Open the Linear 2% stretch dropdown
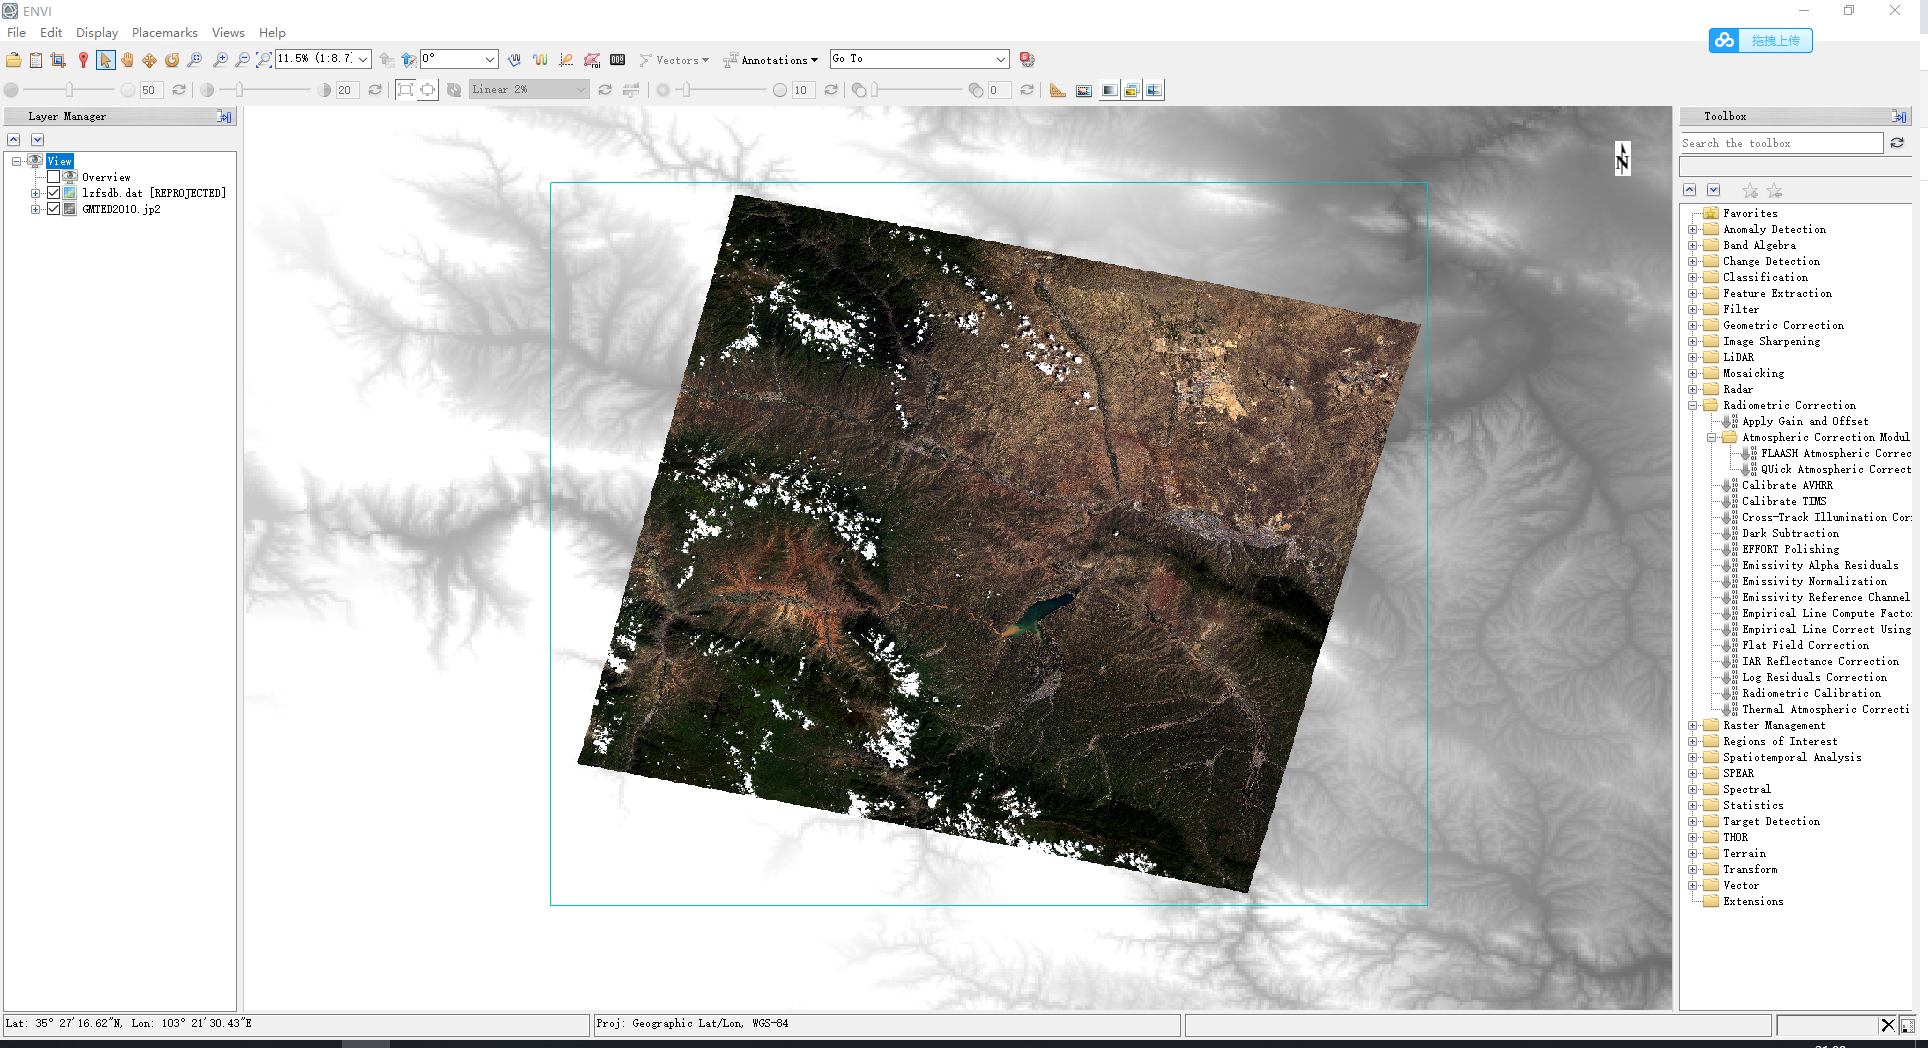 [581, 90]
